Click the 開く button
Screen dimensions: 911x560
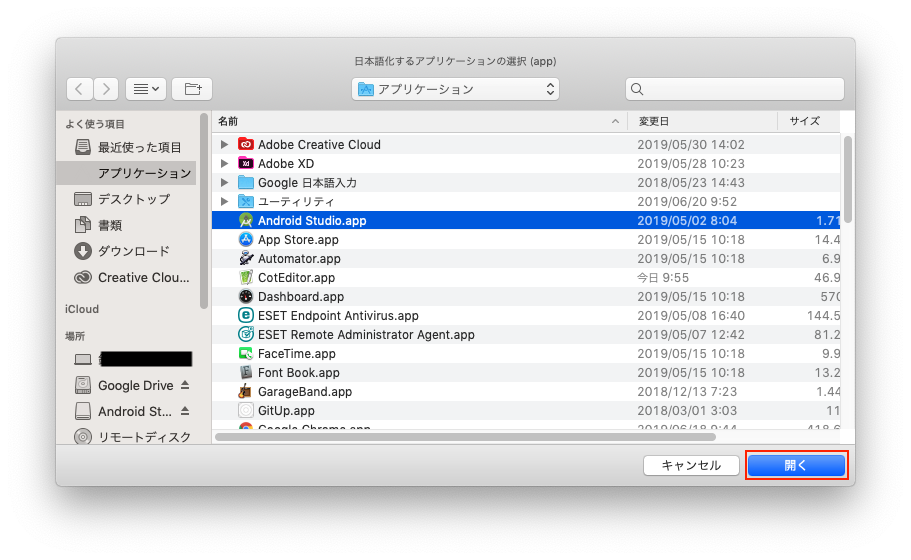pyautogui.click(x=796, y=465)
